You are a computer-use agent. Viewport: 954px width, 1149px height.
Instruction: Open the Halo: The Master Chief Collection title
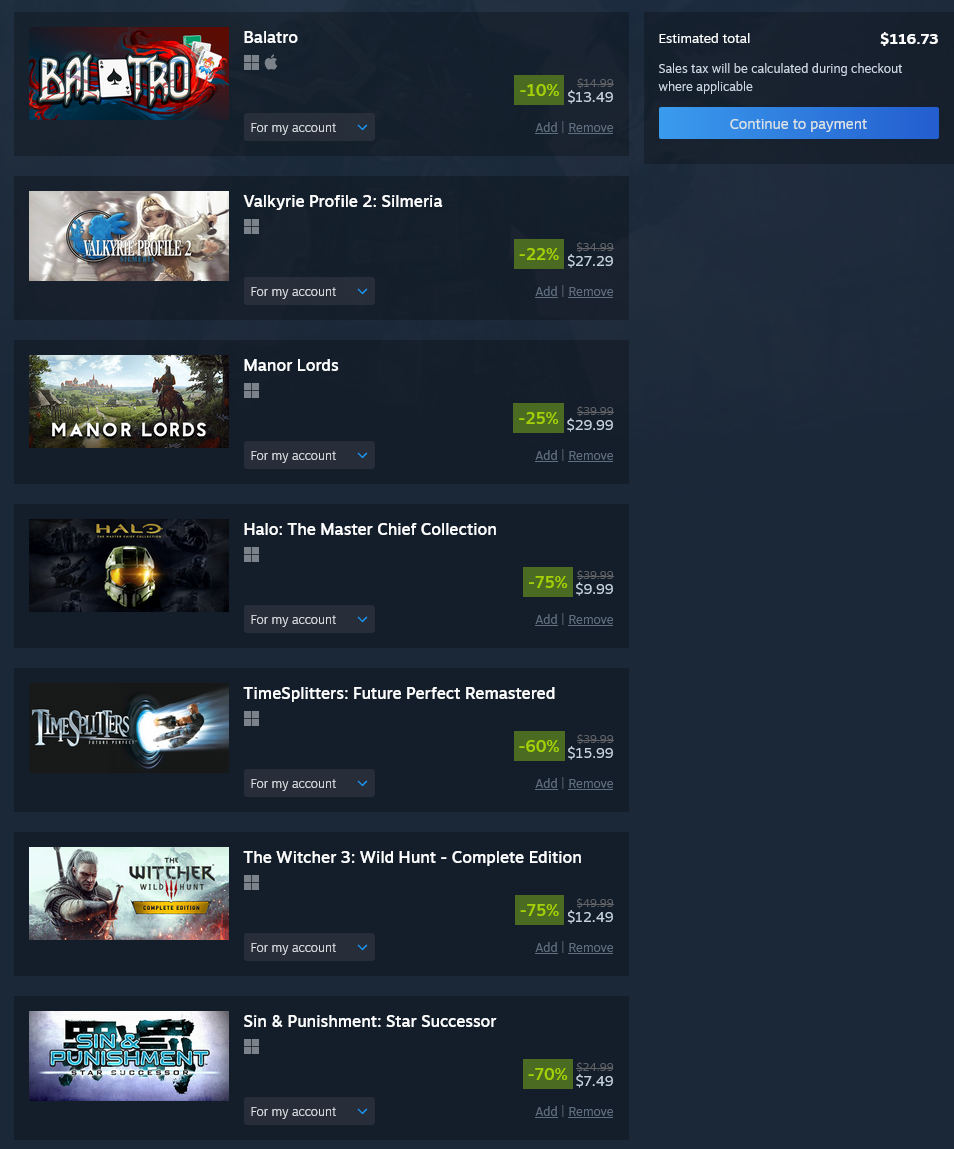pos(369,529)
